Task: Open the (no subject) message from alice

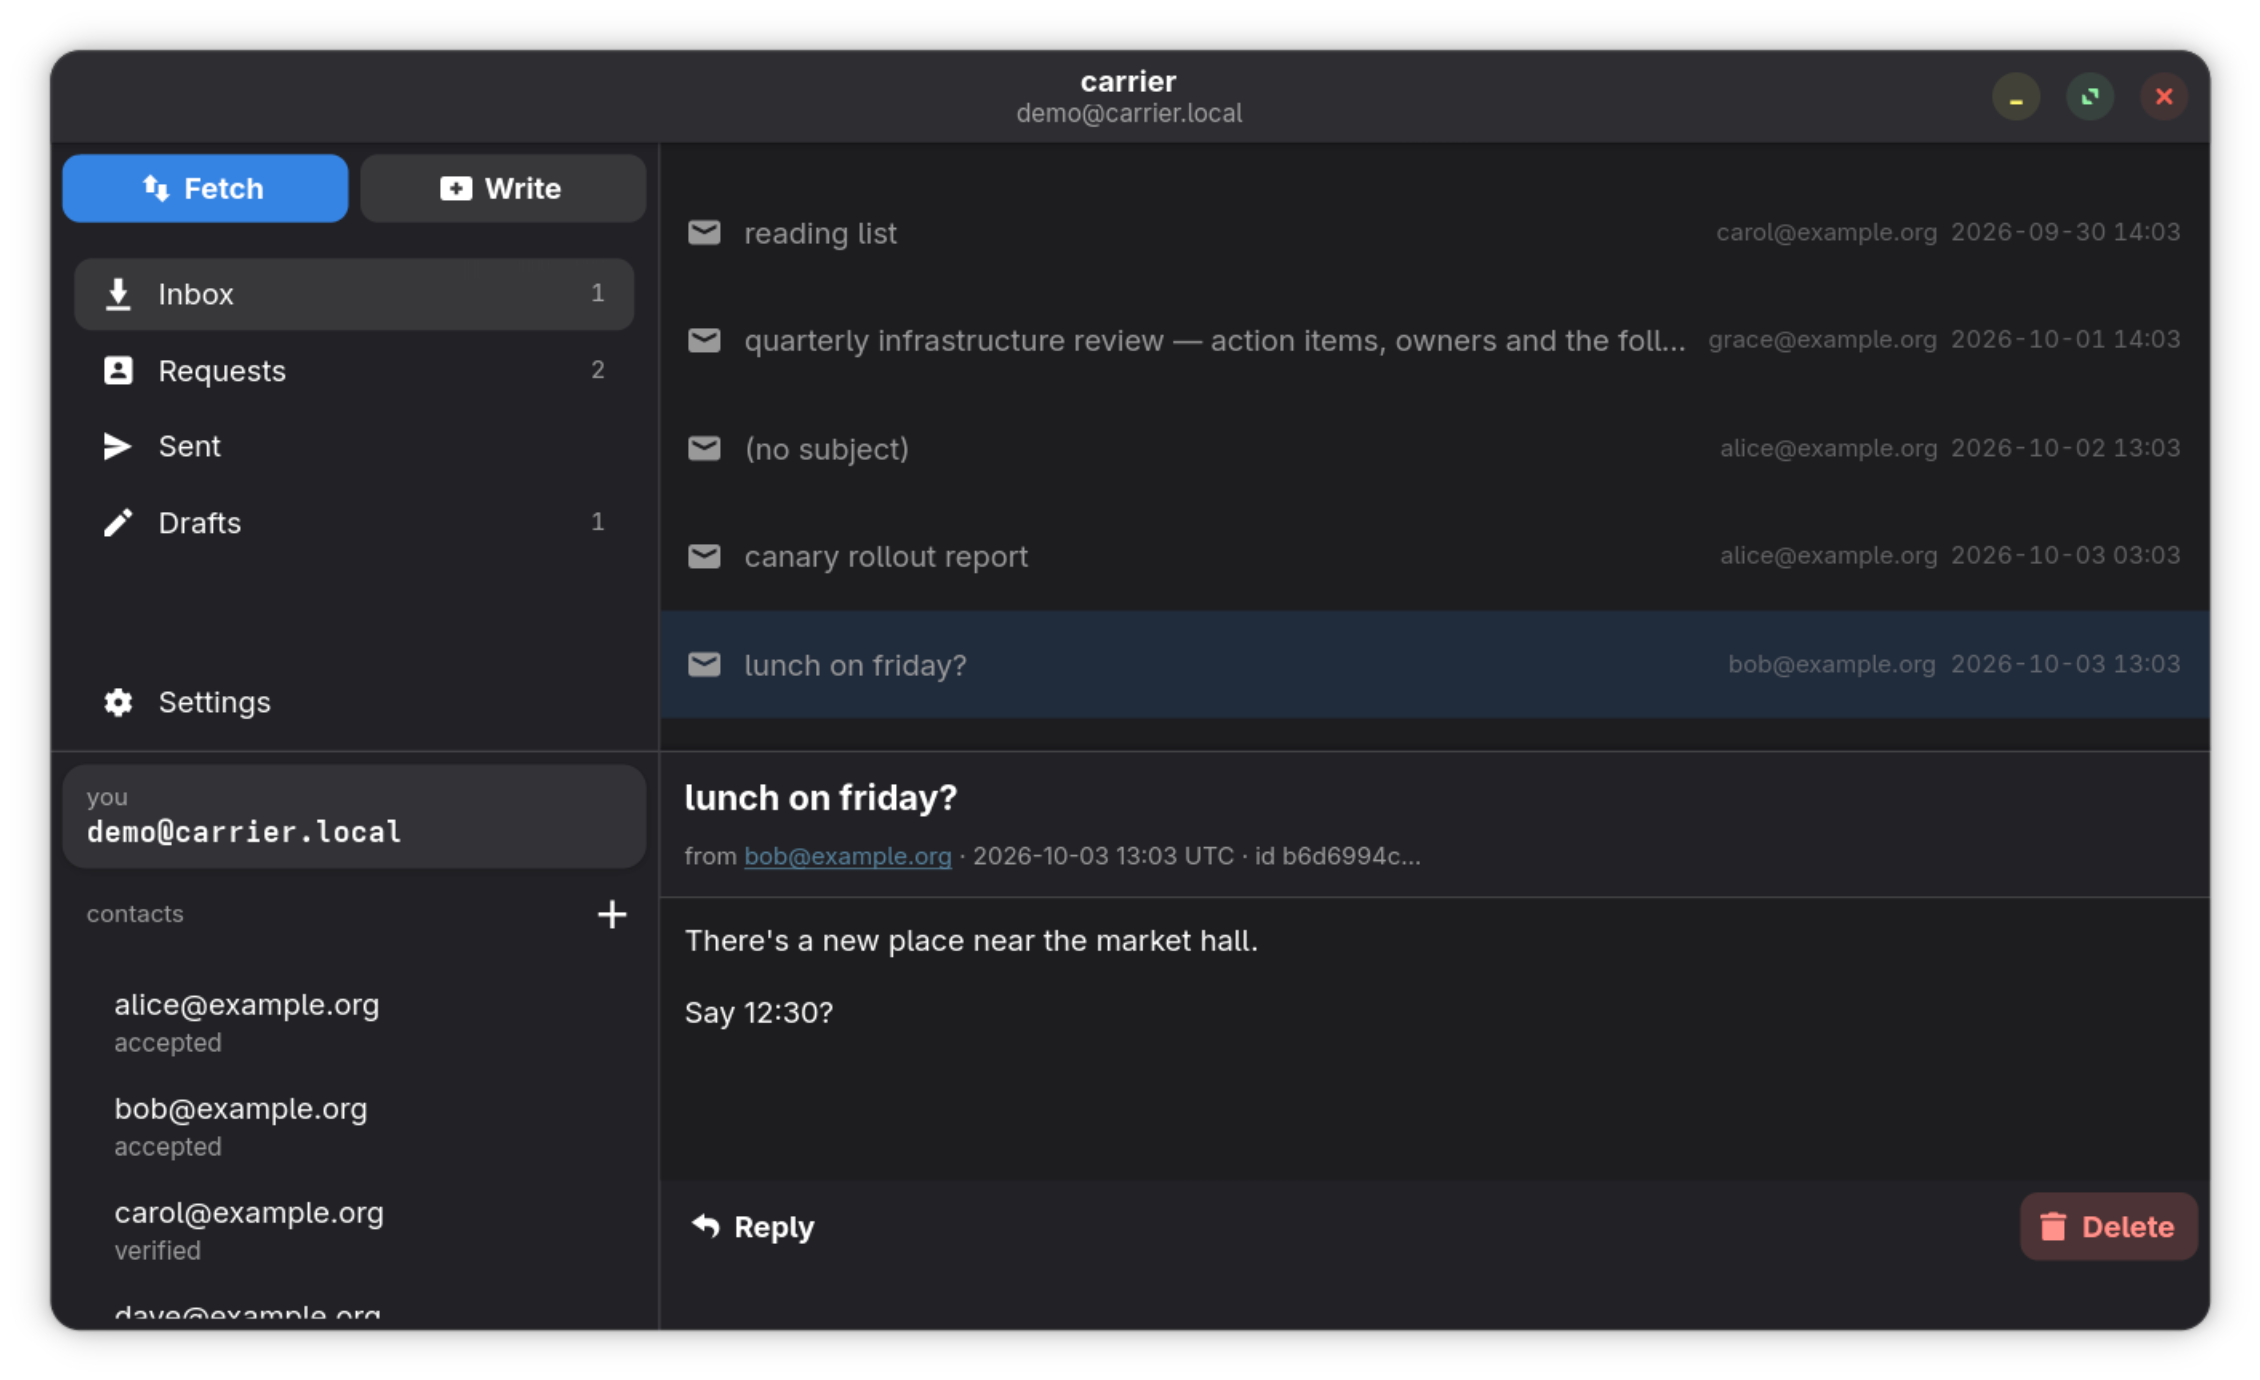Action: tap(1434, 448)
